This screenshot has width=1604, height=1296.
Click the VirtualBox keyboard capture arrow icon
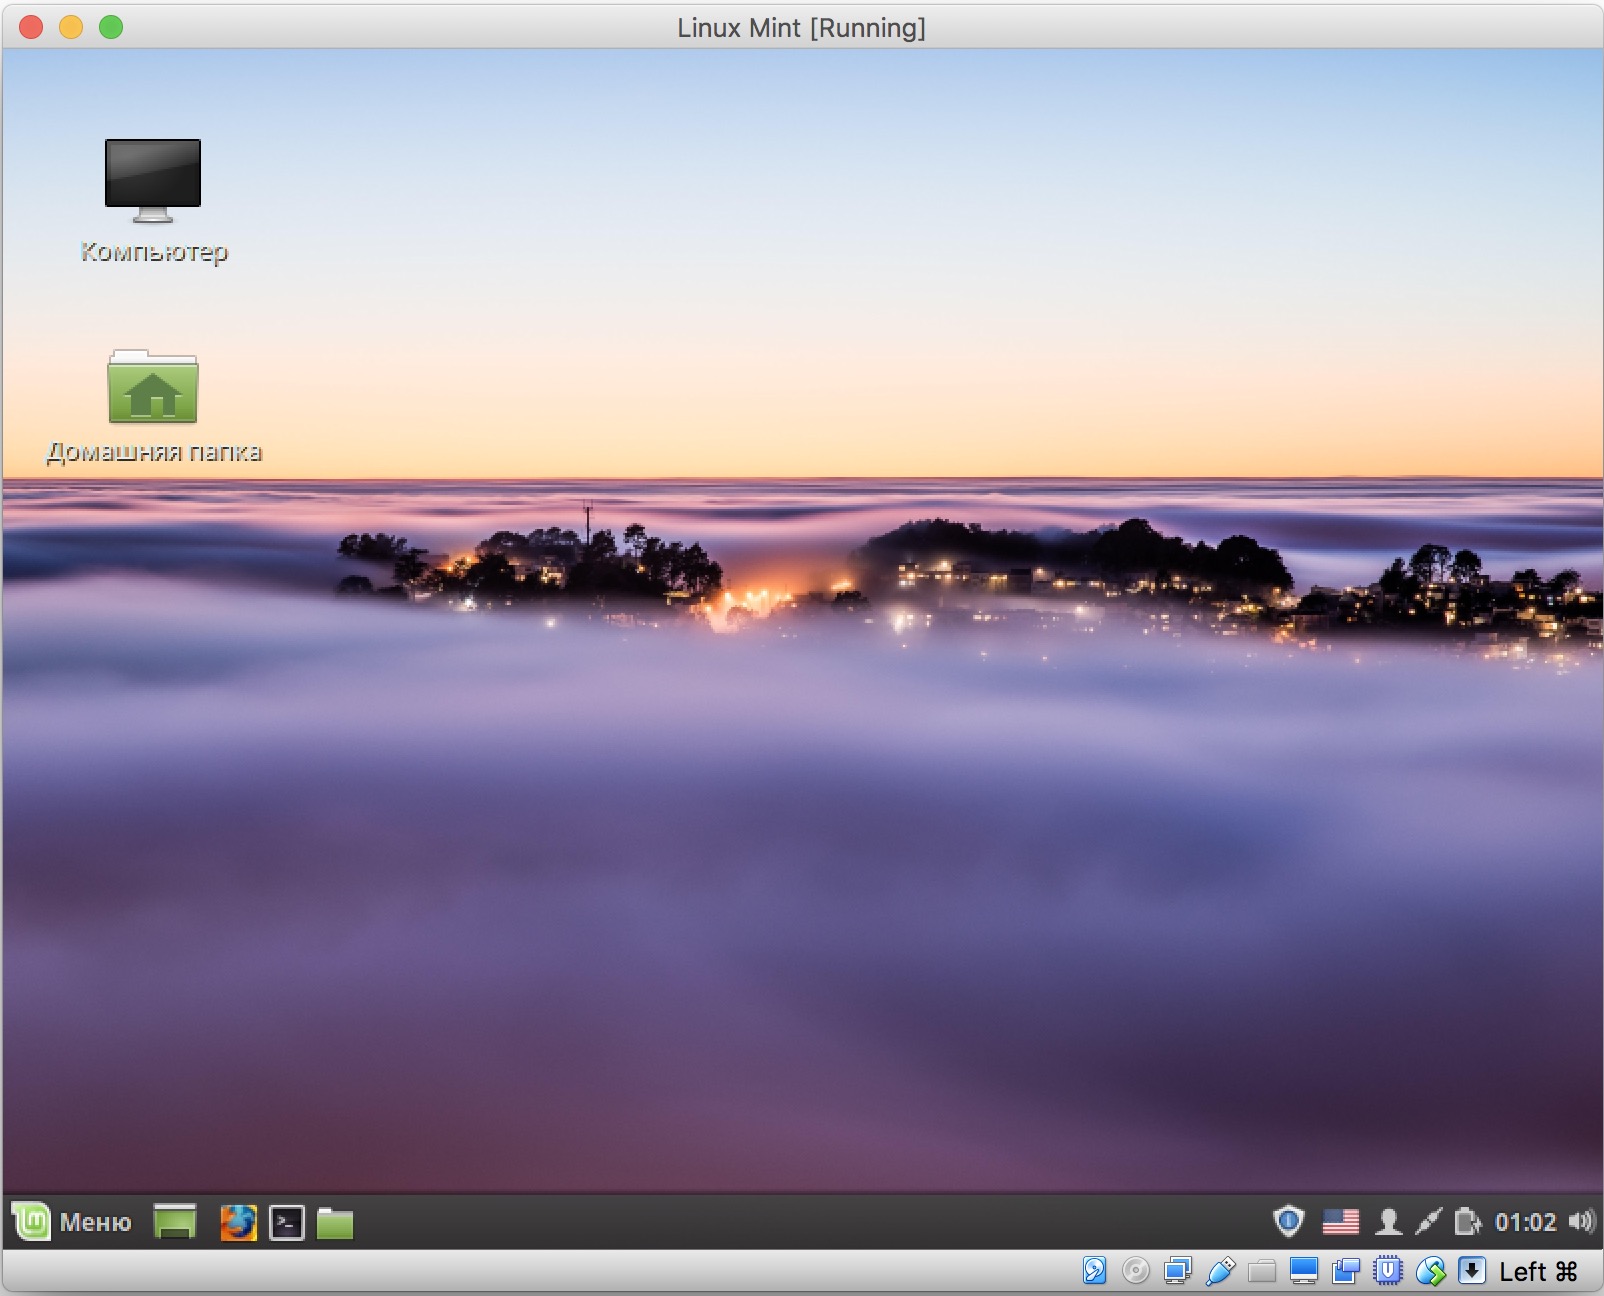coord(1472,1271)
